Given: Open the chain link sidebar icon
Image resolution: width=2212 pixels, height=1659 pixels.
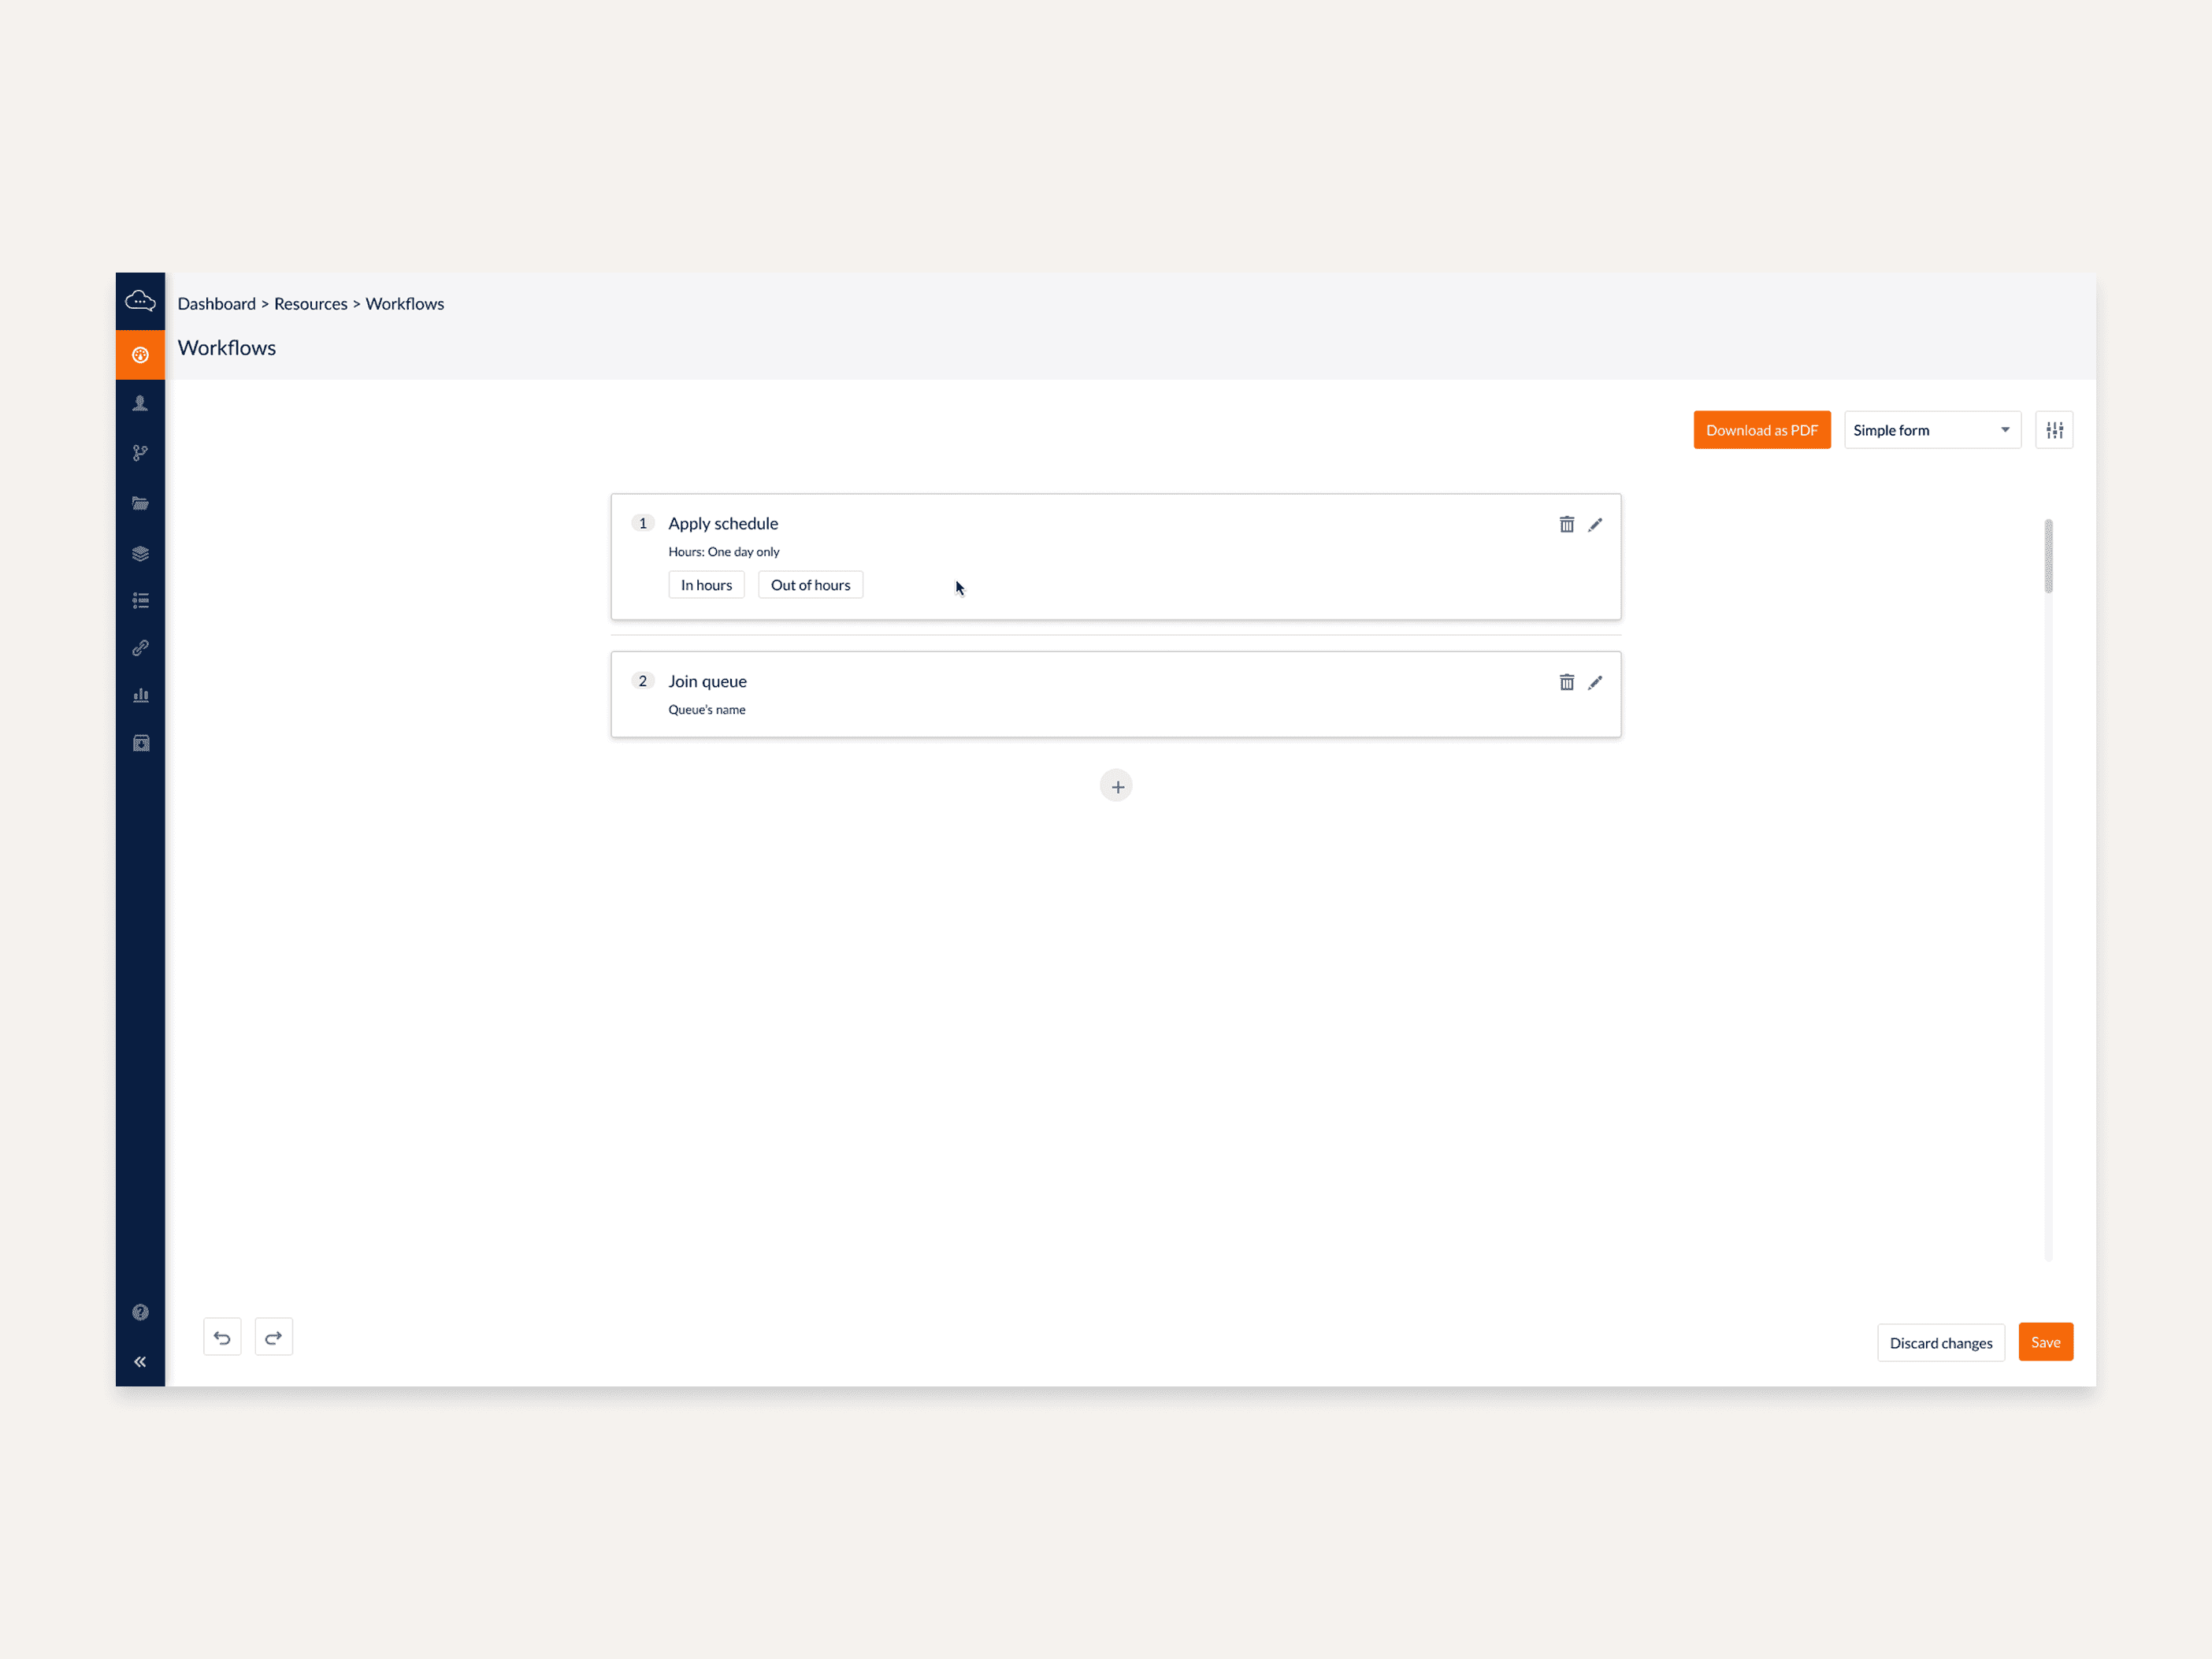Looking at the screenshot, I should (x=140, y=648).
